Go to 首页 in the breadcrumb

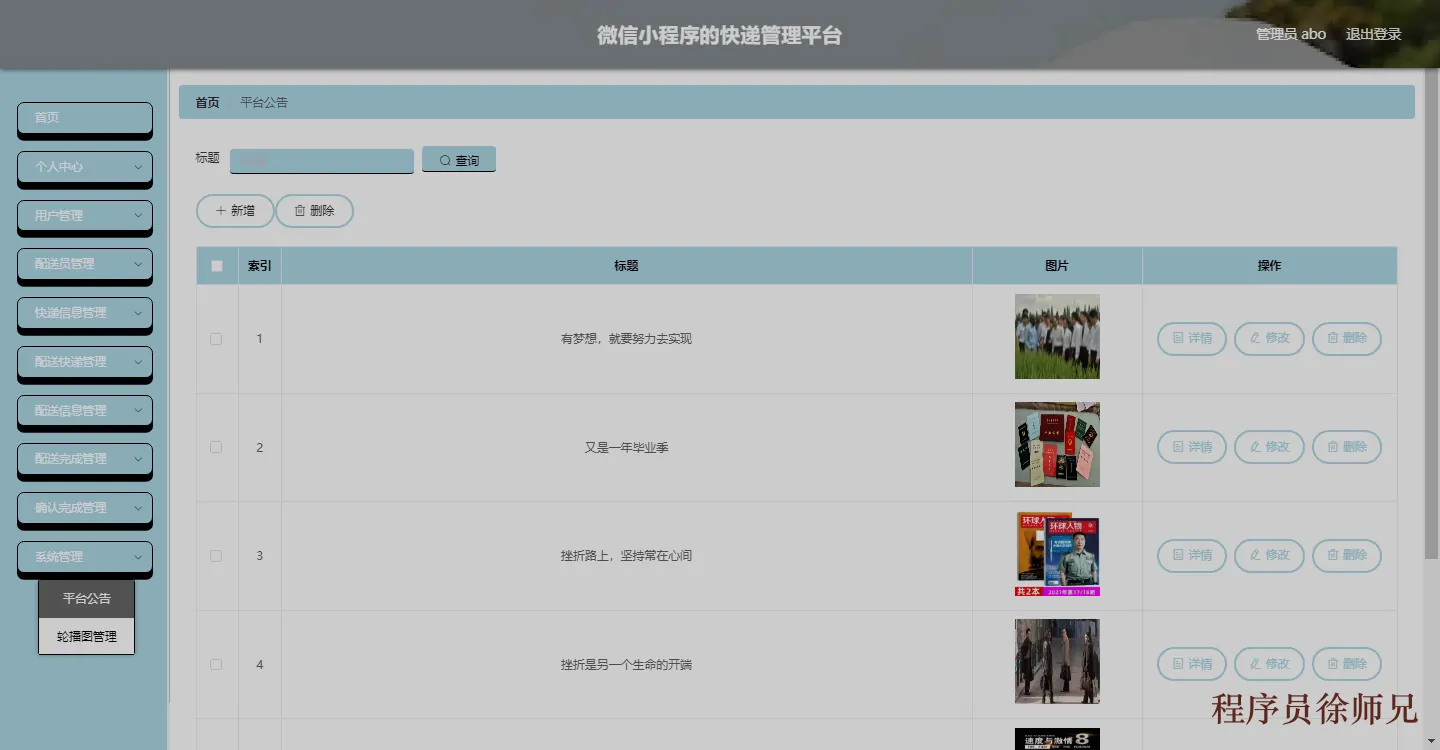207,103
